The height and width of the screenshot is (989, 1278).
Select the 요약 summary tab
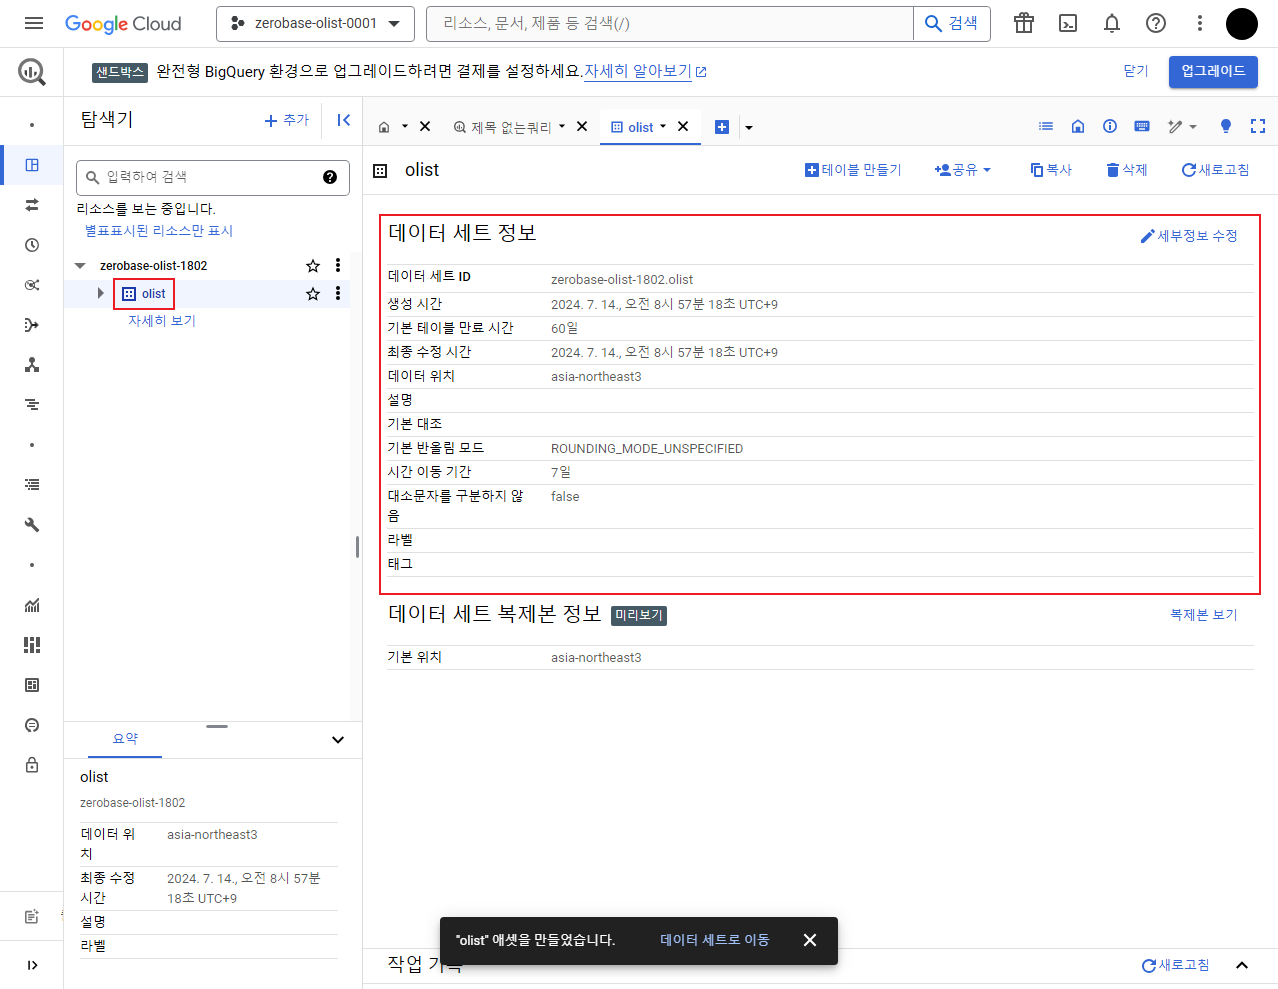coord(125,739)
